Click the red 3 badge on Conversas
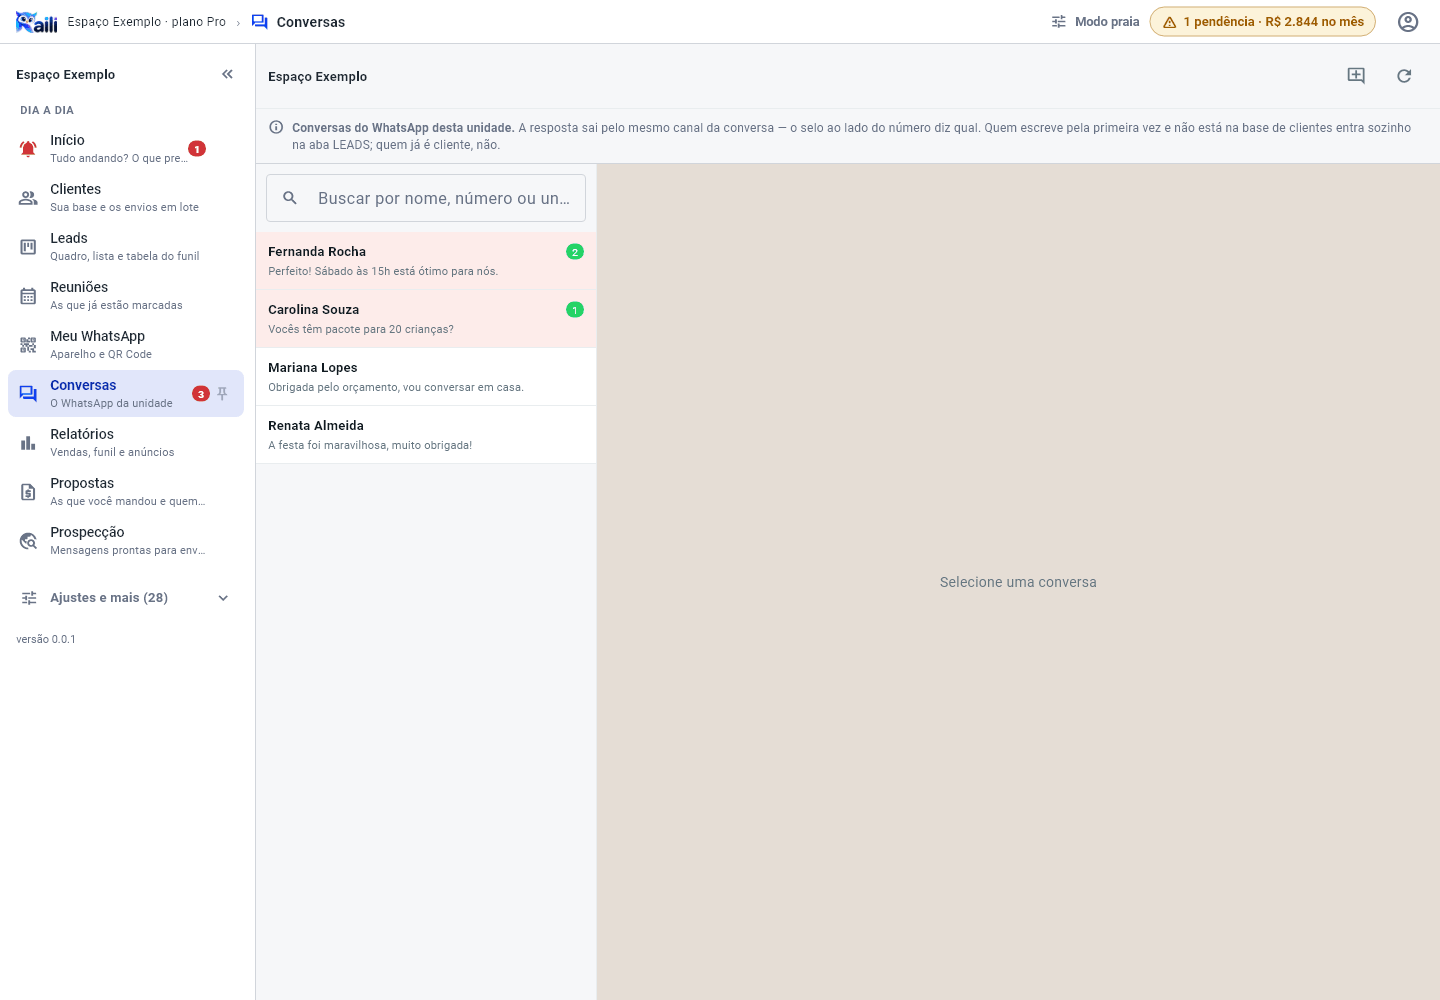The height and width of the screenshot is (1000, 1440). (x=201, y=394)
